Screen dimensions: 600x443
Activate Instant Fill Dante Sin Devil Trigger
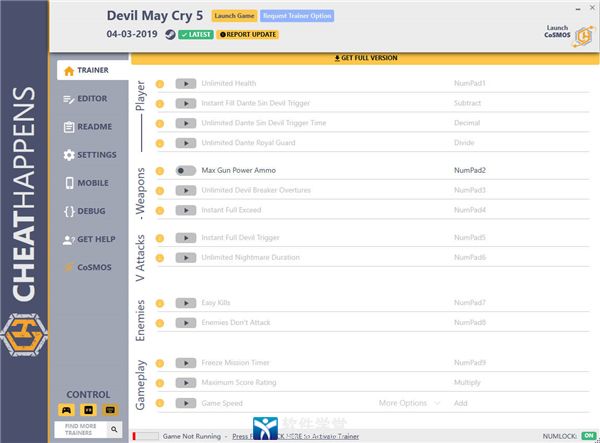pos(186,103)
